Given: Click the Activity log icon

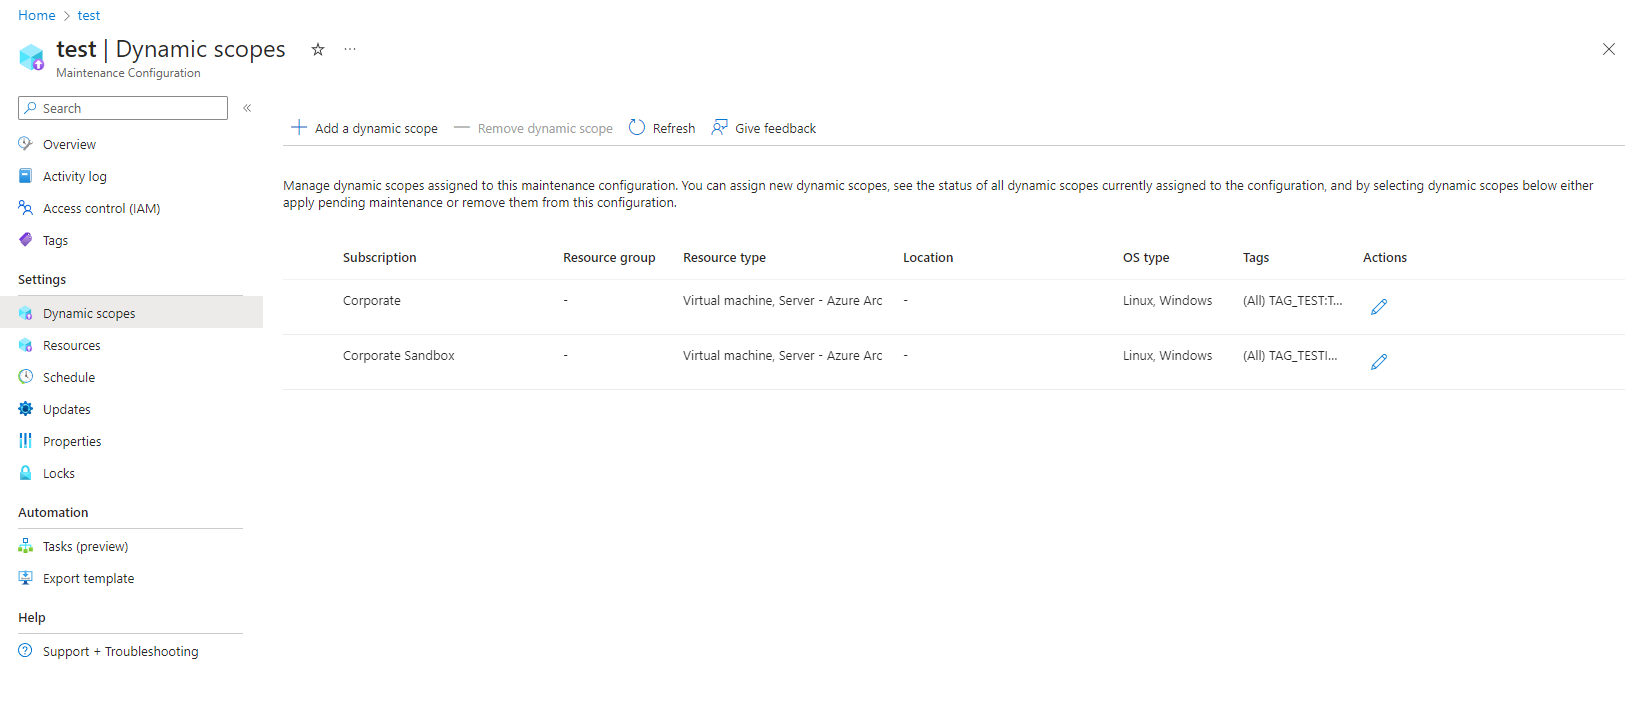Looking at the screenshot, I should pyautogui.click(x=26, y=176).
